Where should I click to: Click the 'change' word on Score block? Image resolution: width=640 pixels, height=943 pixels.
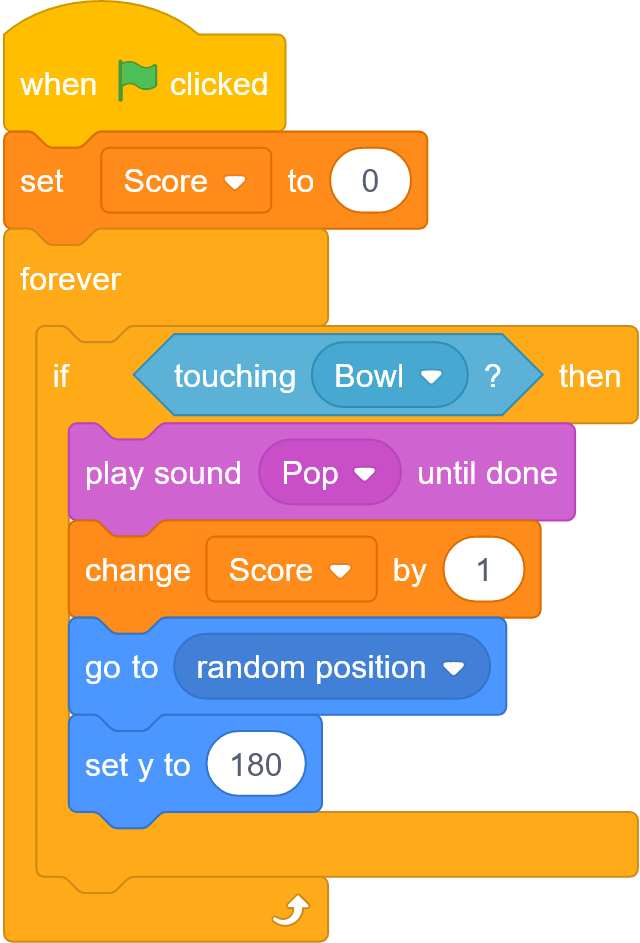coord(138,571)
